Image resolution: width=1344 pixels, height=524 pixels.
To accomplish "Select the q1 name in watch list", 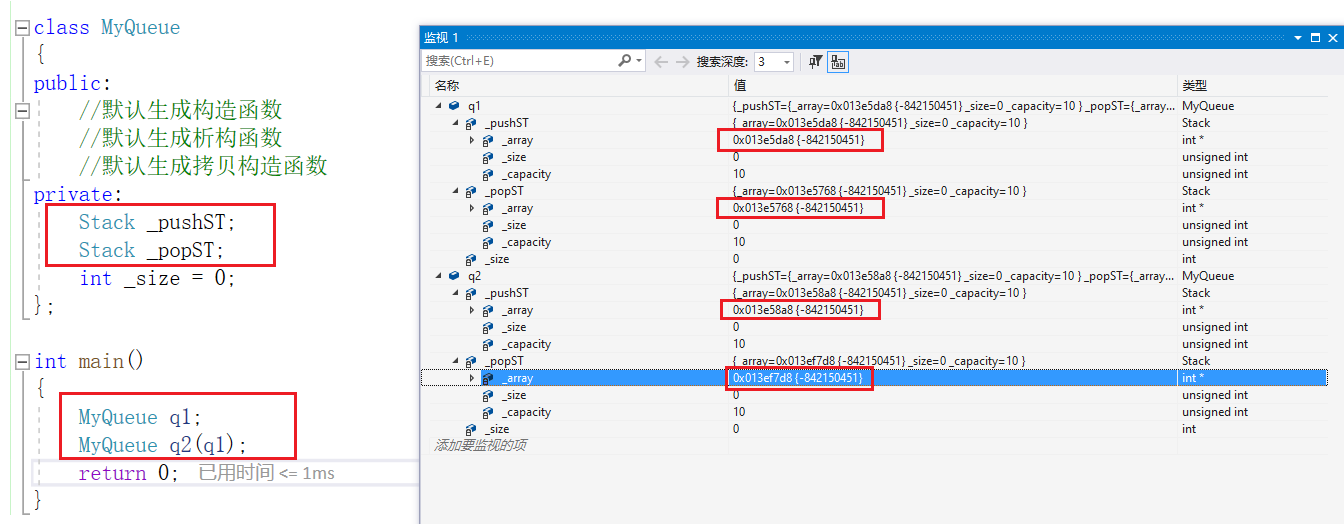I will 473,106.
